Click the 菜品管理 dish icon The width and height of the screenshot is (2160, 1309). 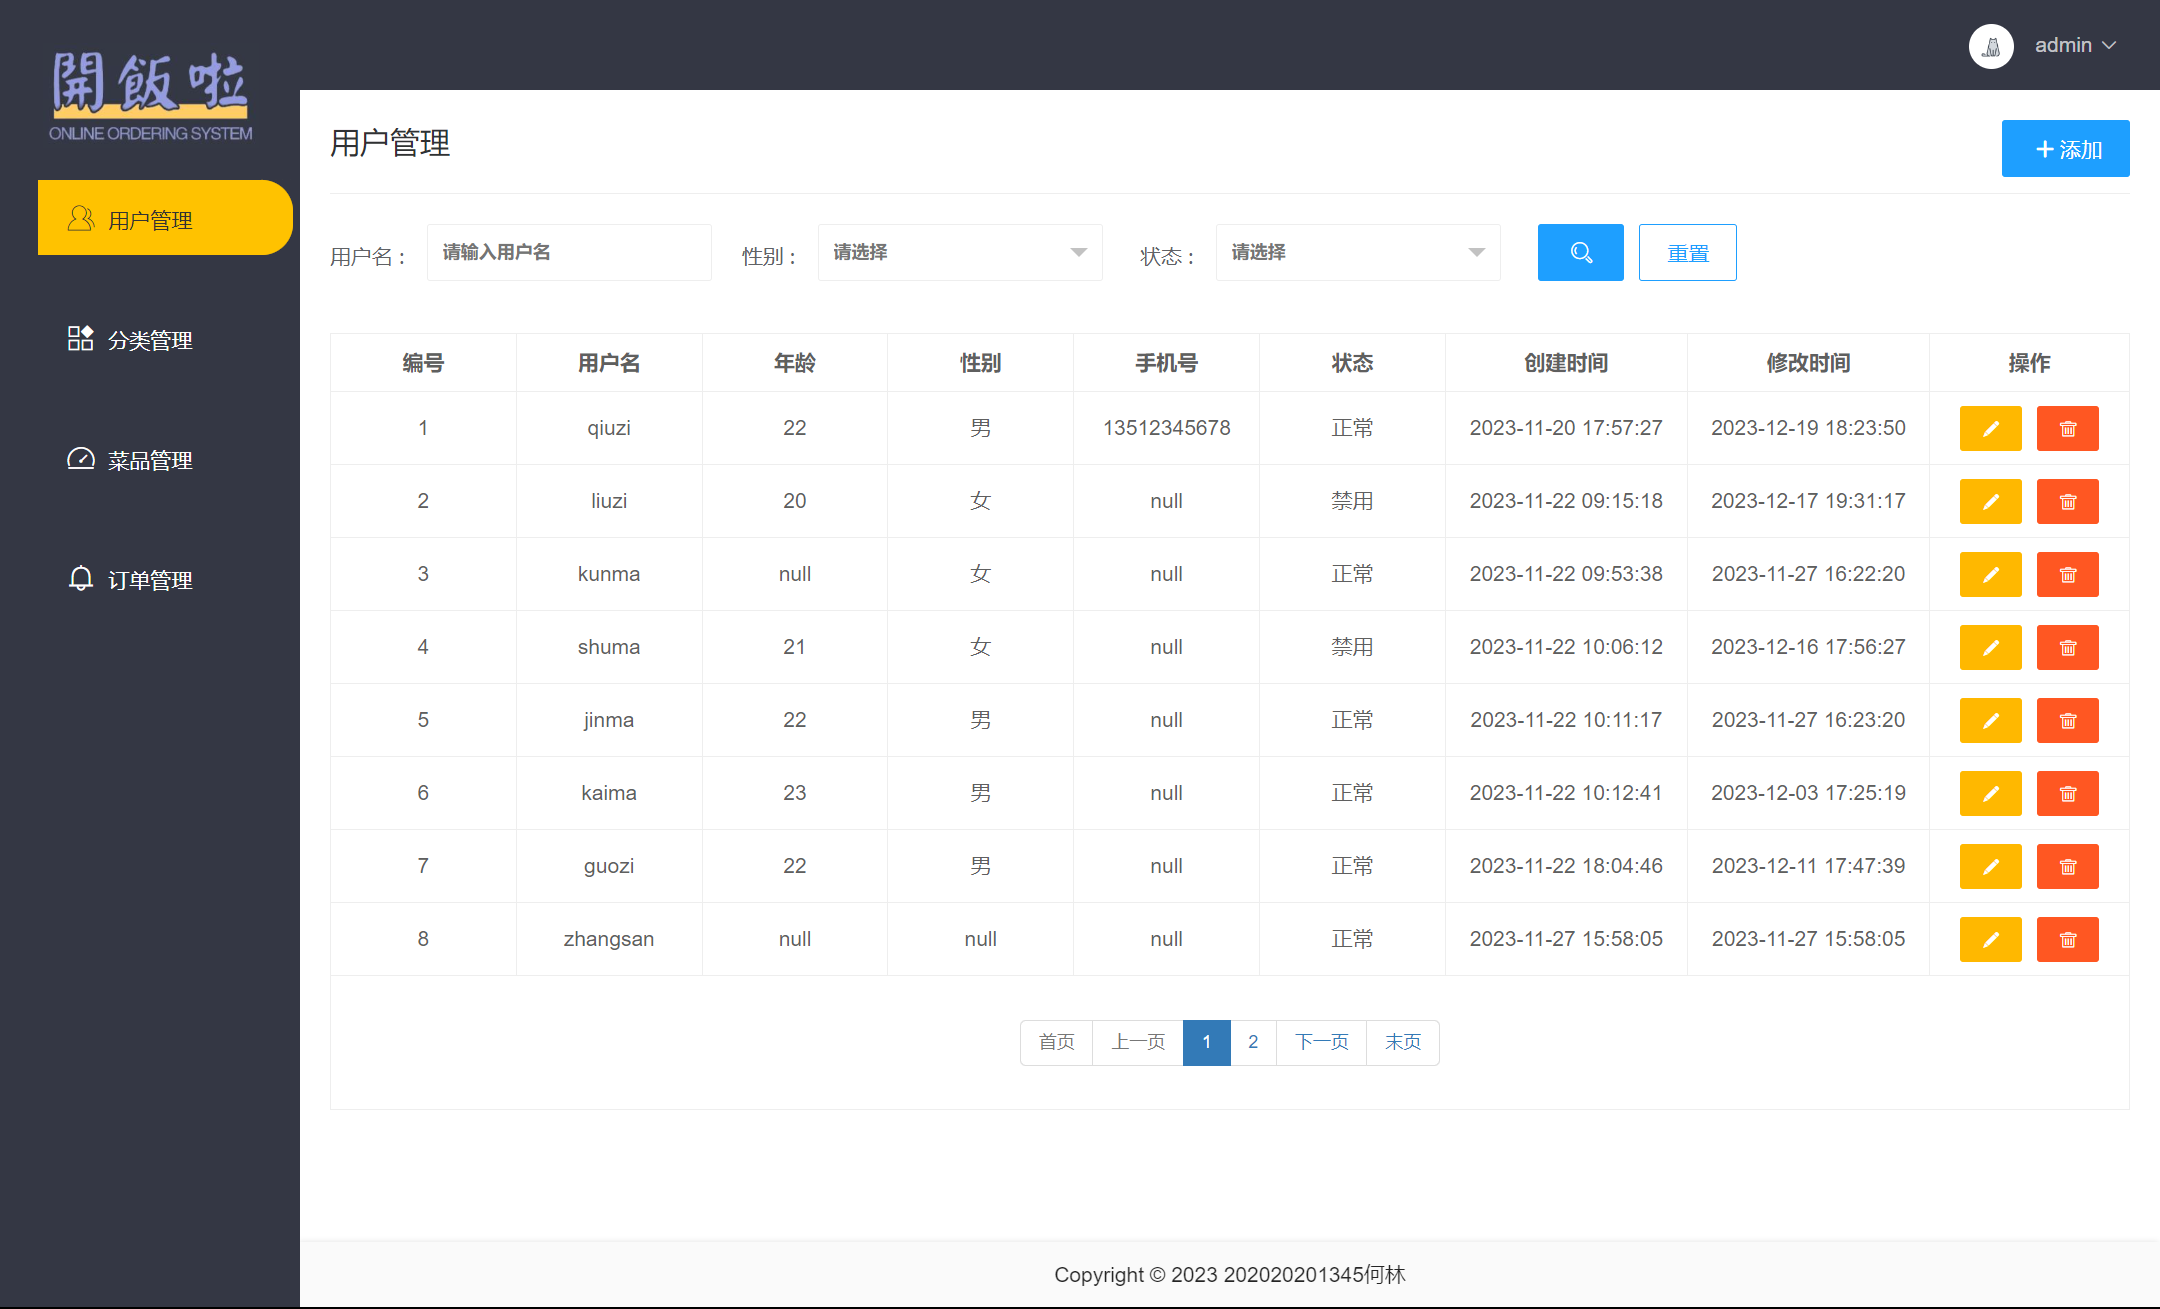[80, 459]
